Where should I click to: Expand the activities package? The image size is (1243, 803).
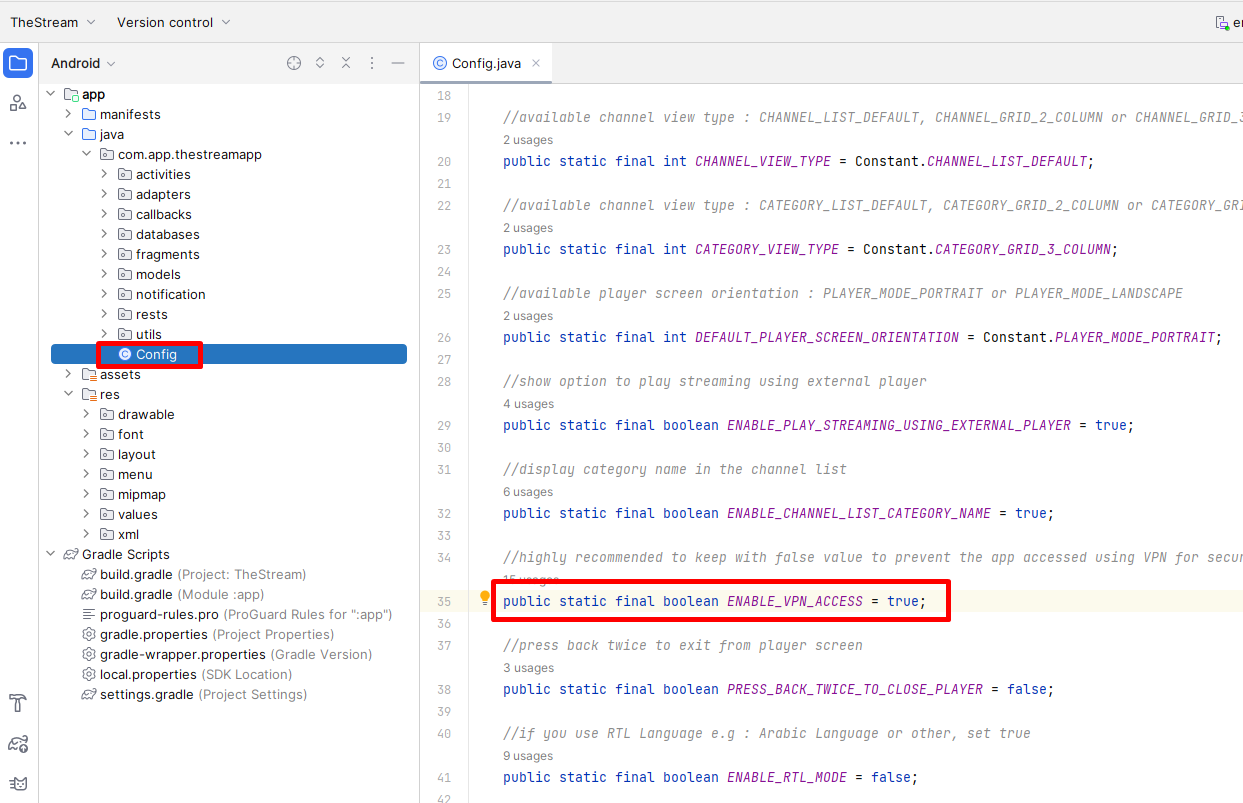tap(104, 174)
